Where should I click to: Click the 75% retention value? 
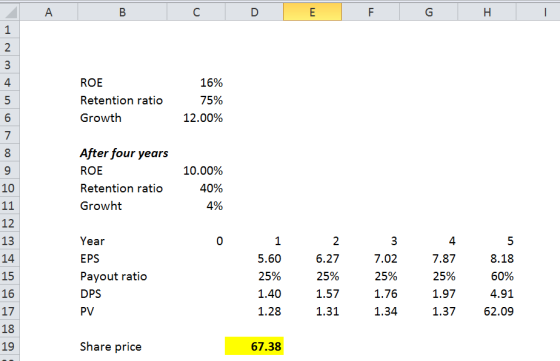click(211, 100)
